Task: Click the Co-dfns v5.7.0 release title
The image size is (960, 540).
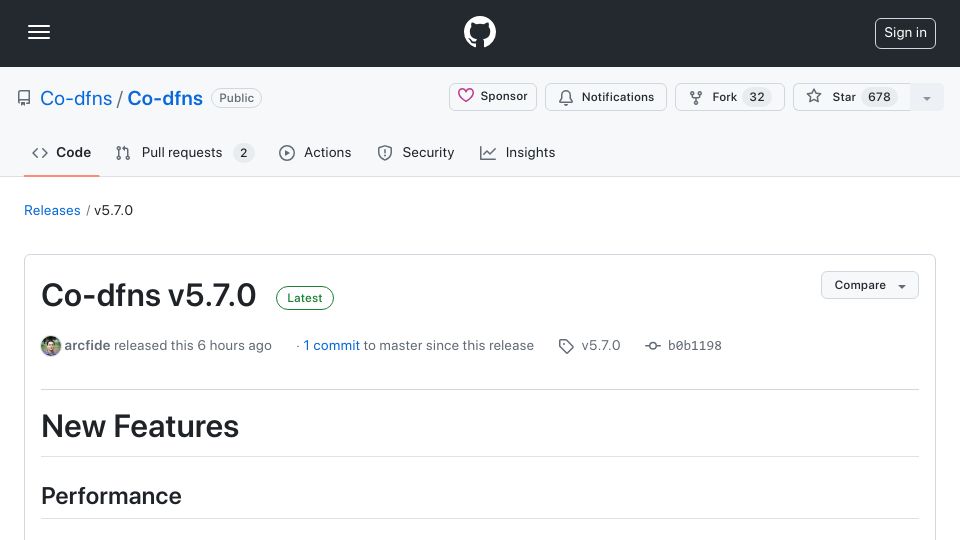Action: click(149, 295)
